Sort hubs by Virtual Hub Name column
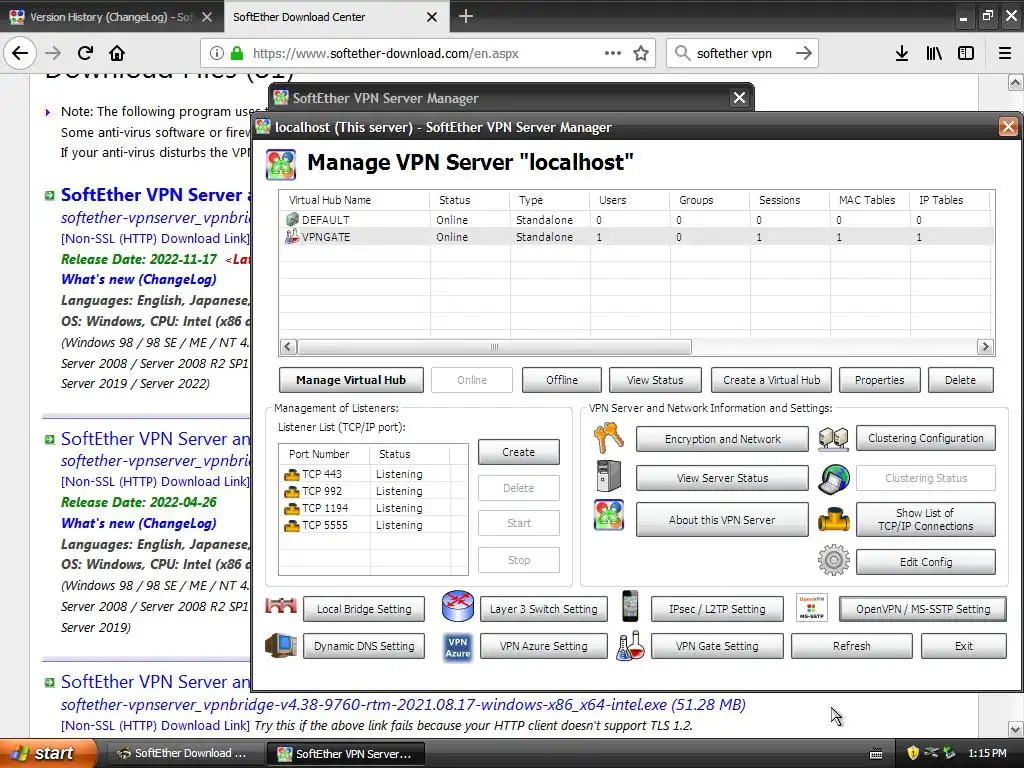The image size is (1024, 768). [x=355, y=200]
